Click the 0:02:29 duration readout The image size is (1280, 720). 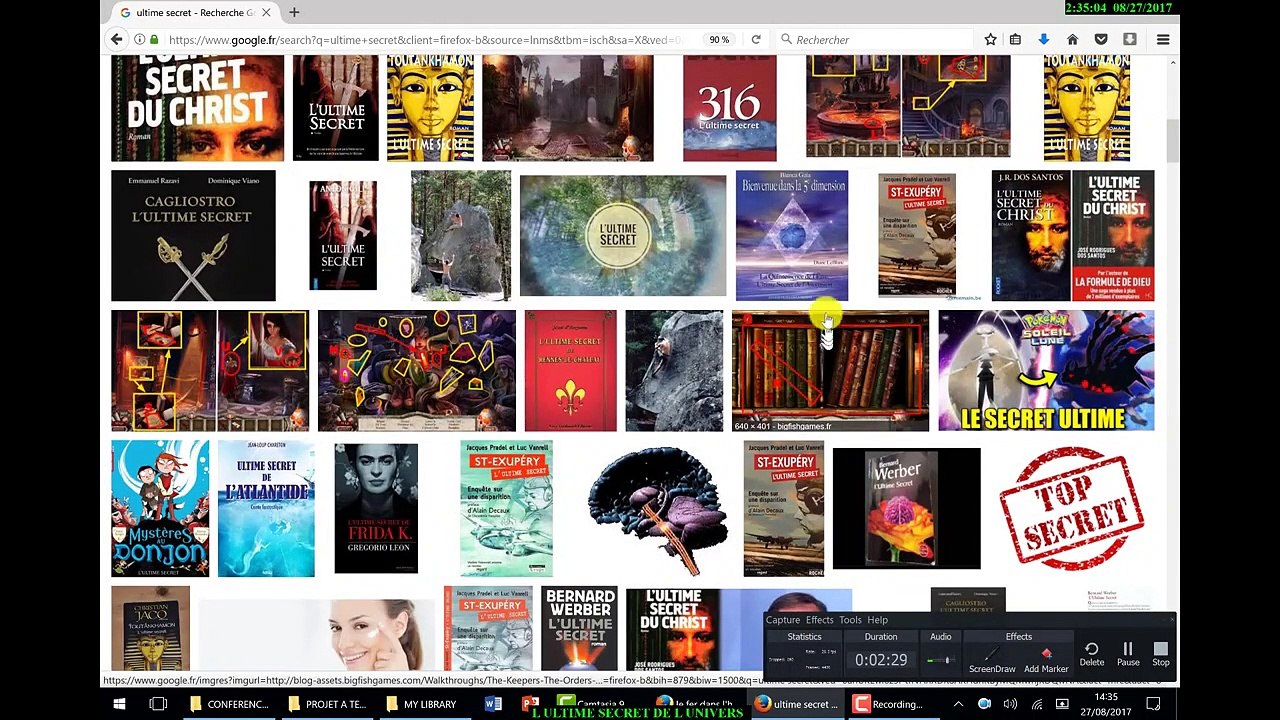[x=881, y=660]
